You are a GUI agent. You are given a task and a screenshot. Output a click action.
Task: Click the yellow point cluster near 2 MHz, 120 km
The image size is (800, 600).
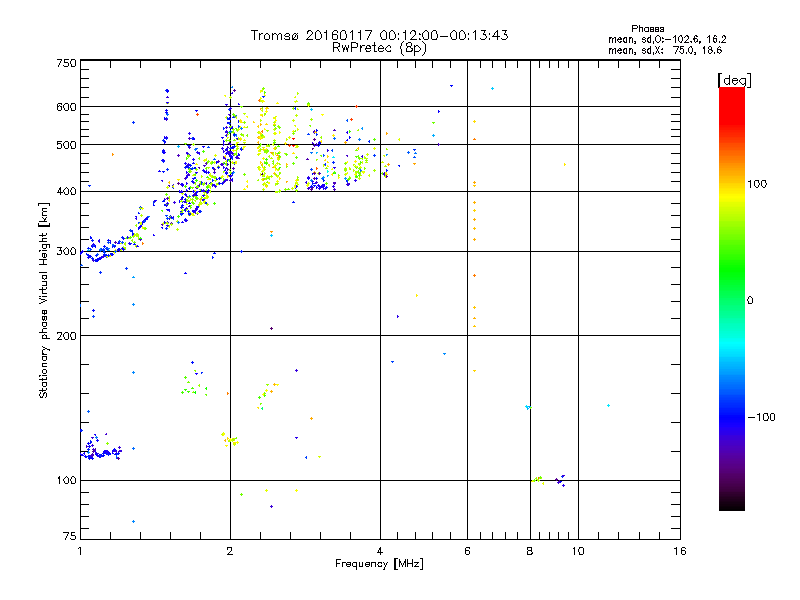pyautogui.click(x=230, y=439)
